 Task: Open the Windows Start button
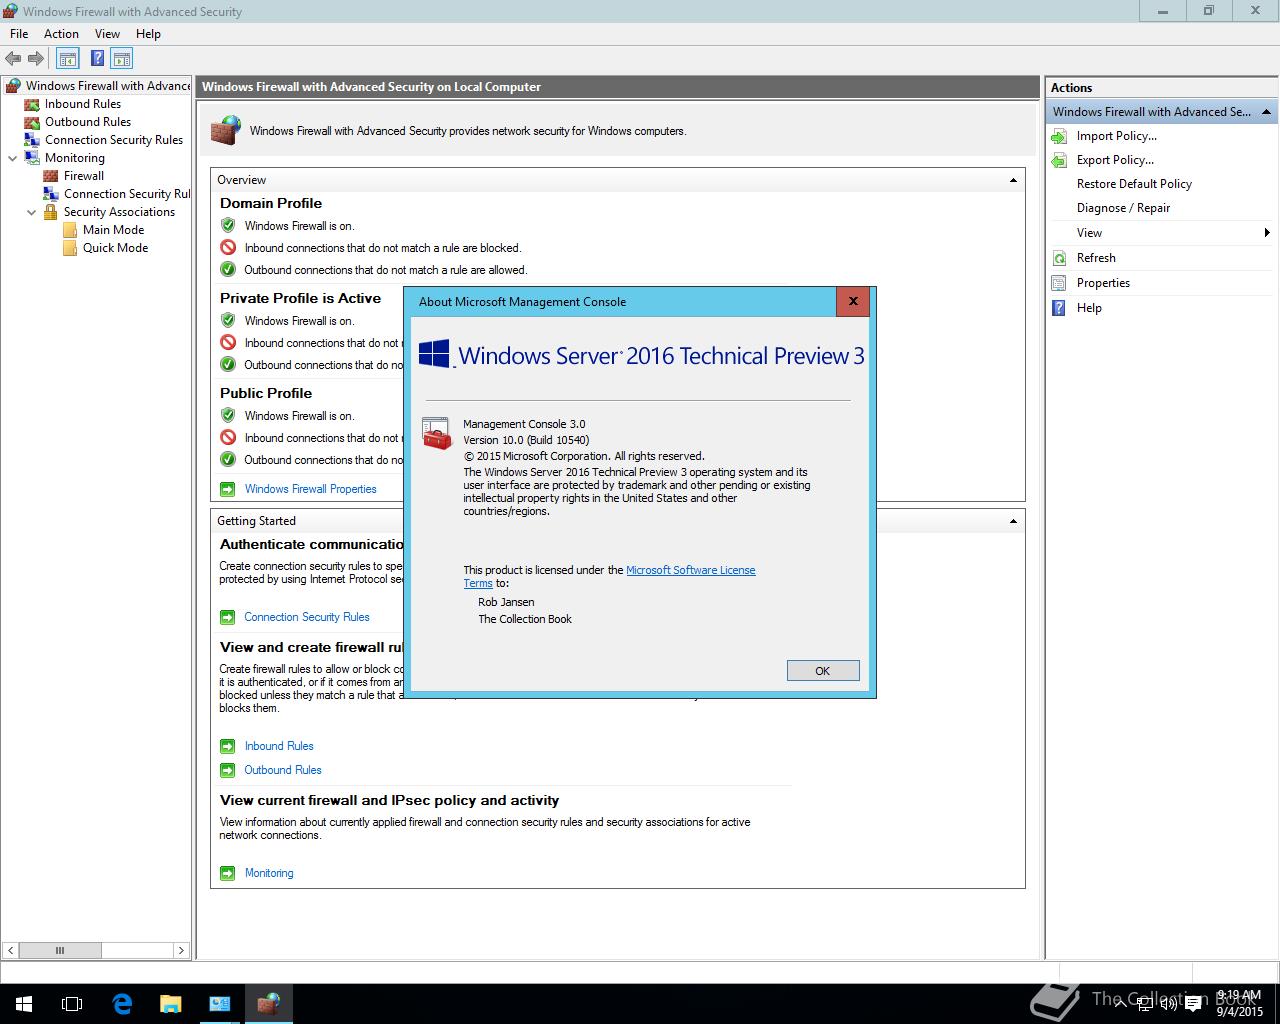pos(24,1004)
